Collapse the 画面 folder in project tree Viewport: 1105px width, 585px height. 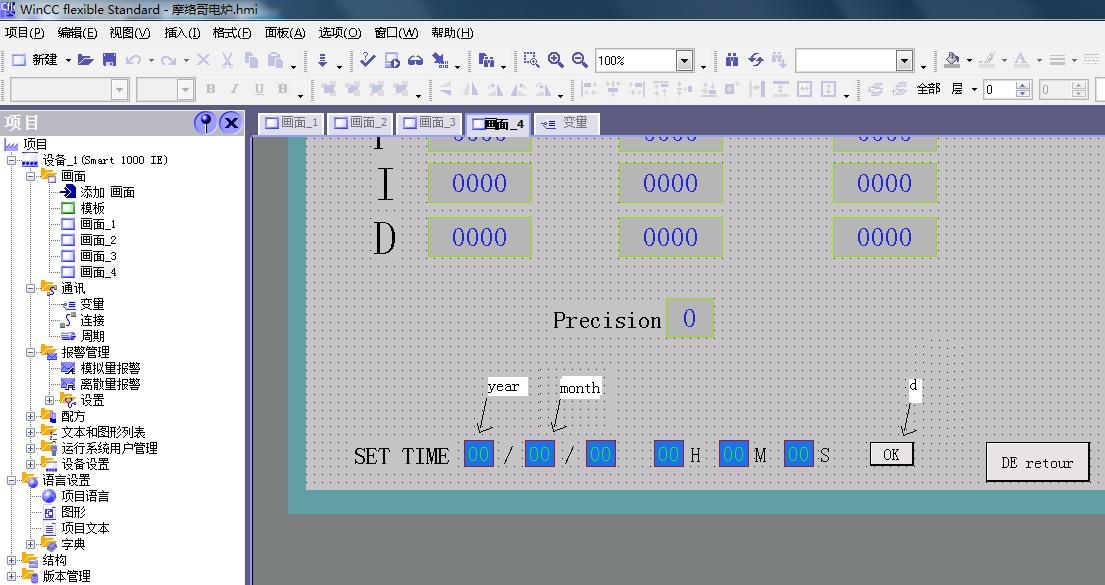[30, 176]
